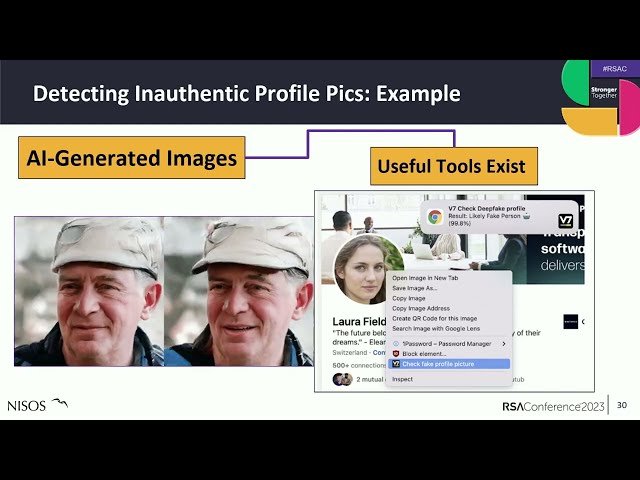The width and height of the screenshot is (640, 480).
Task: Click the Useful Tools Exist label box
Action: tap(453, 165)
